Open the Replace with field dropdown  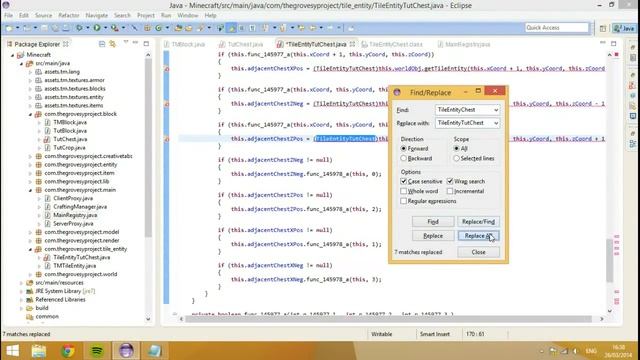(496, 123)
